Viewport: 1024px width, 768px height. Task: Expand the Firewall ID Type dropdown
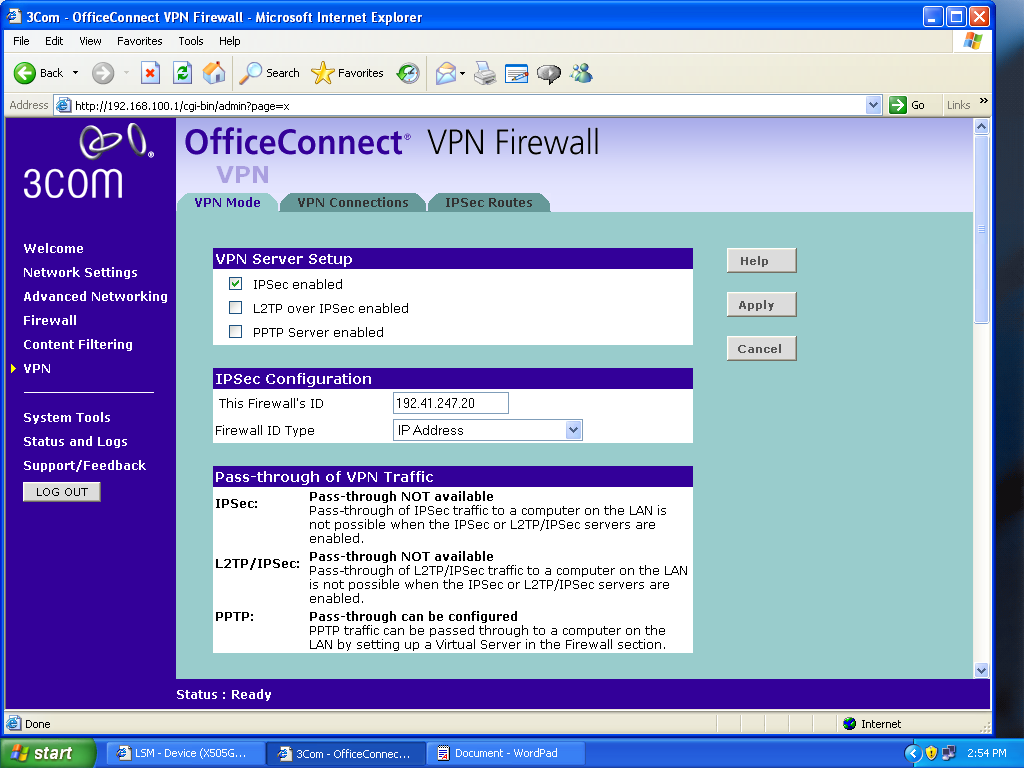[x=573, y=430]
